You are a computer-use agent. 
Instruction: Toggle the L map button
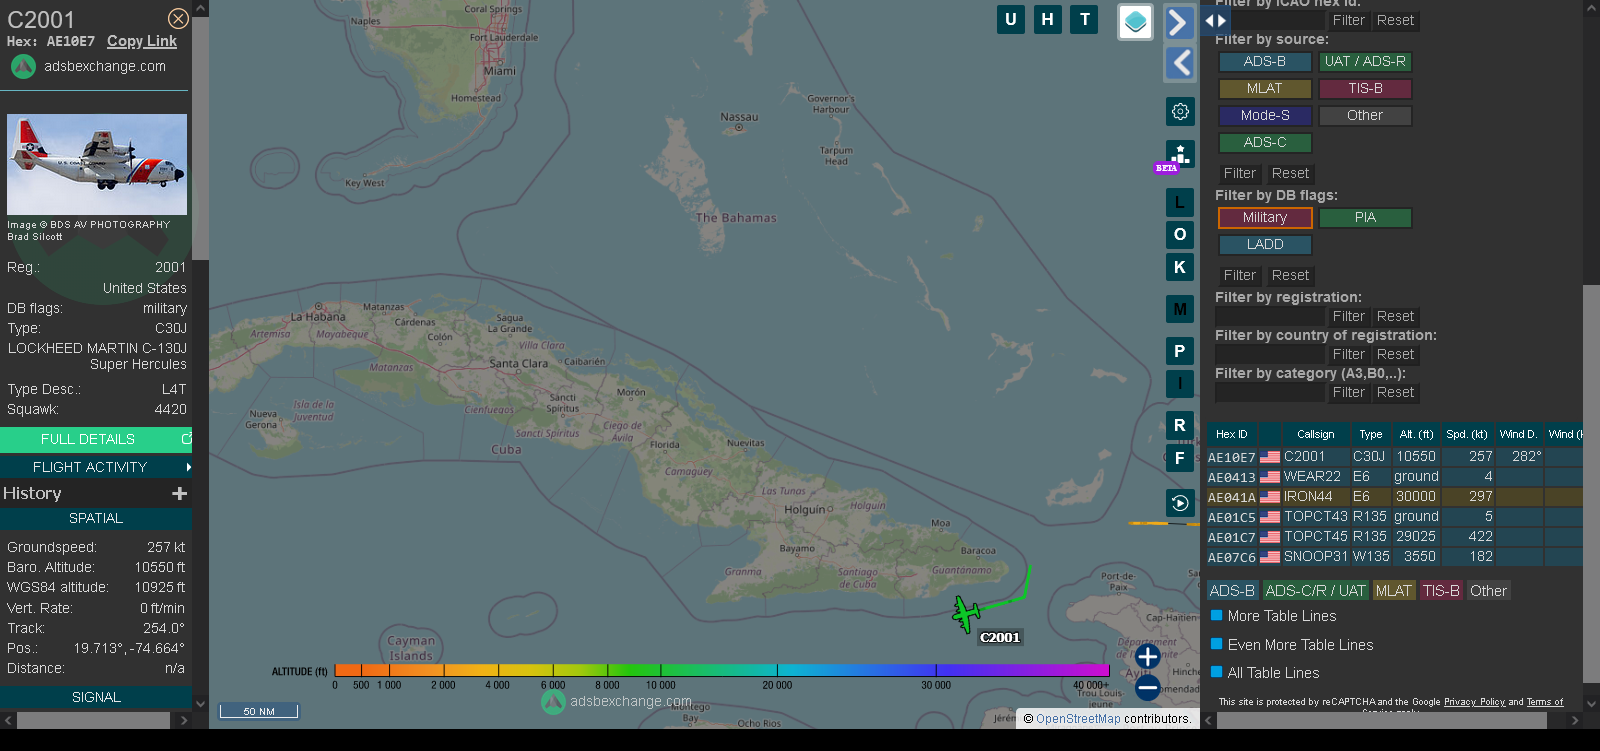click(x=1180, y=203)
